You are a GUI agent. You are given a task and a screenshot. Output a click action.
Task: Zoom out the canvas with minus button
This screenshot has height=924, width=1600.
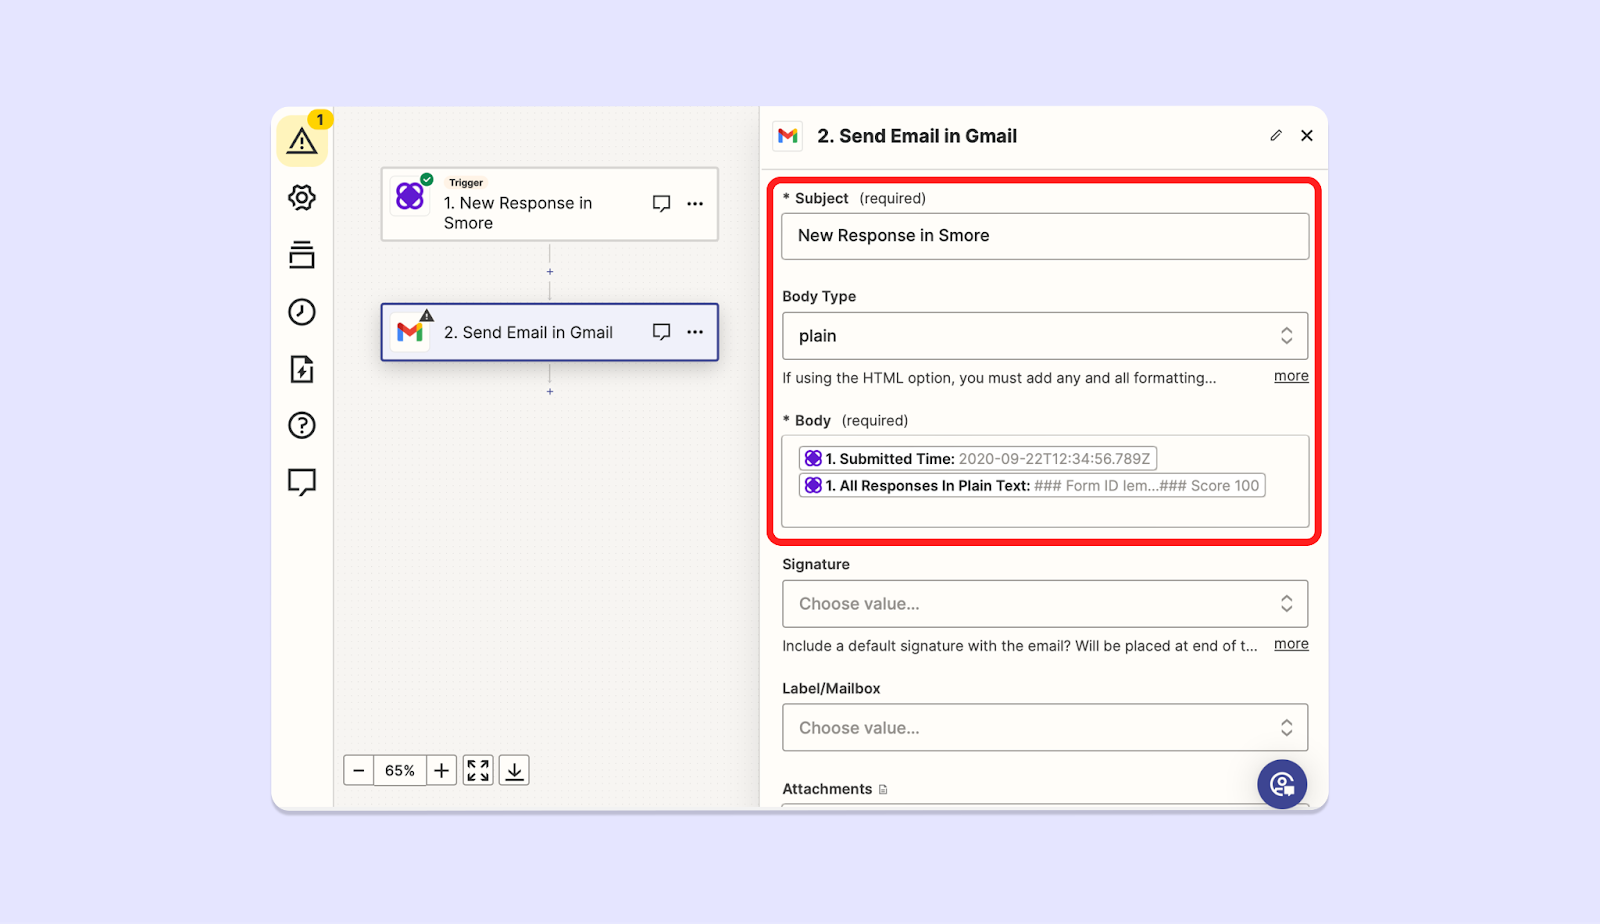point(359,771)
